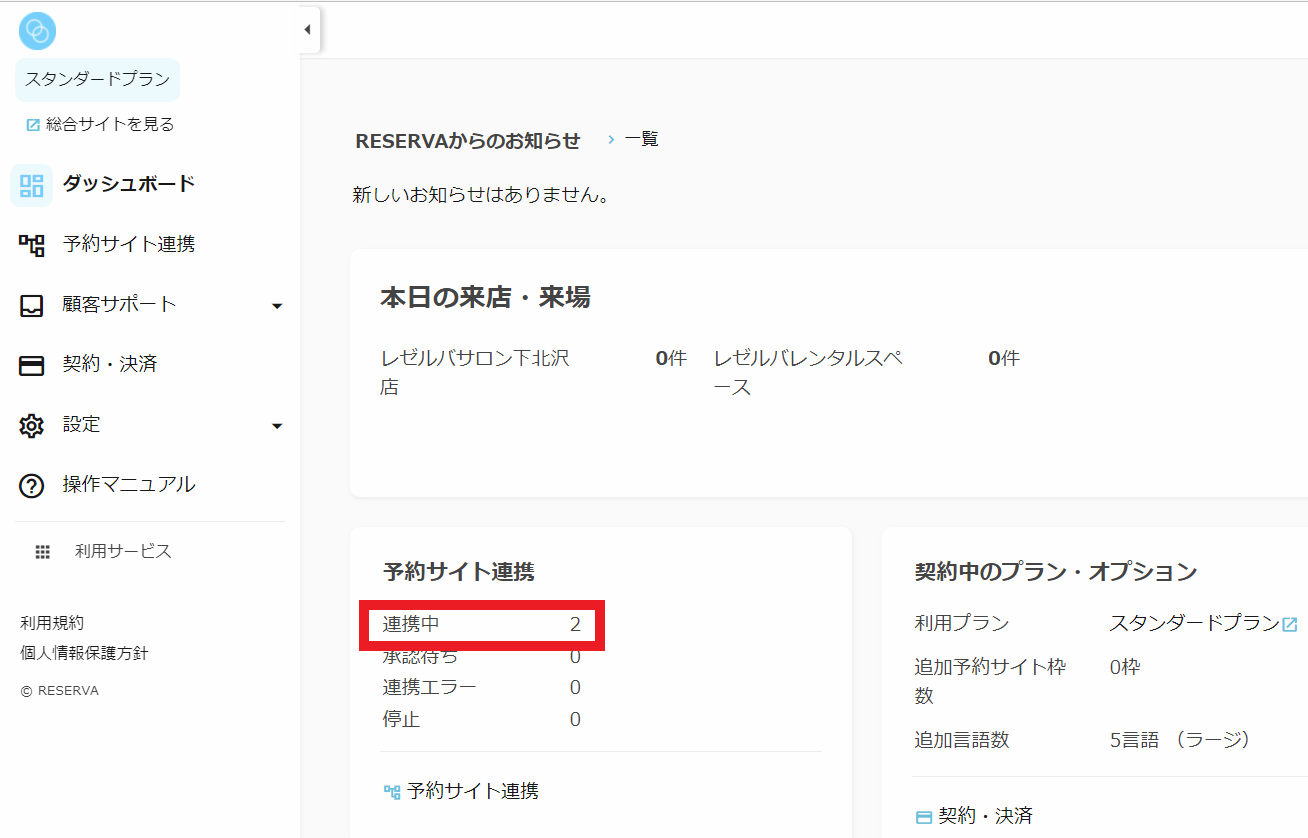Click the 利用規約 link
The image size is (1308, 838).
tap(52, 623)
